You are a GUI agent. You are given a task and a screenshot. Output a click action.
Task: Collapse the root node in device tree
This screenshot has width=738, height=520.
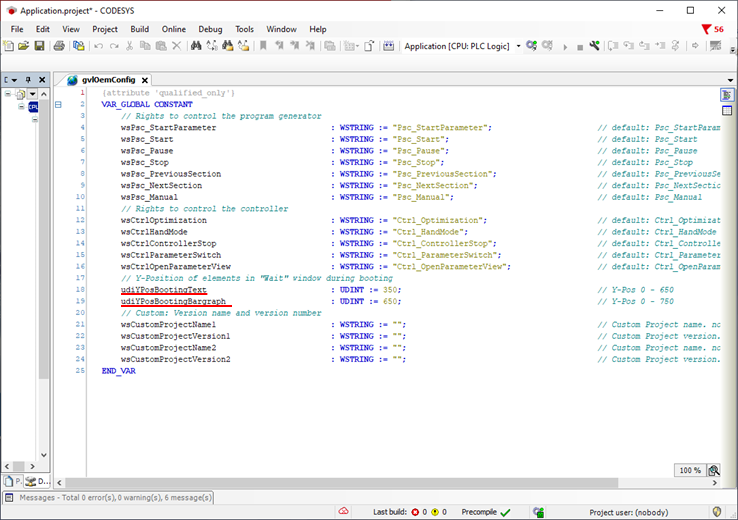tap(7, 94)
